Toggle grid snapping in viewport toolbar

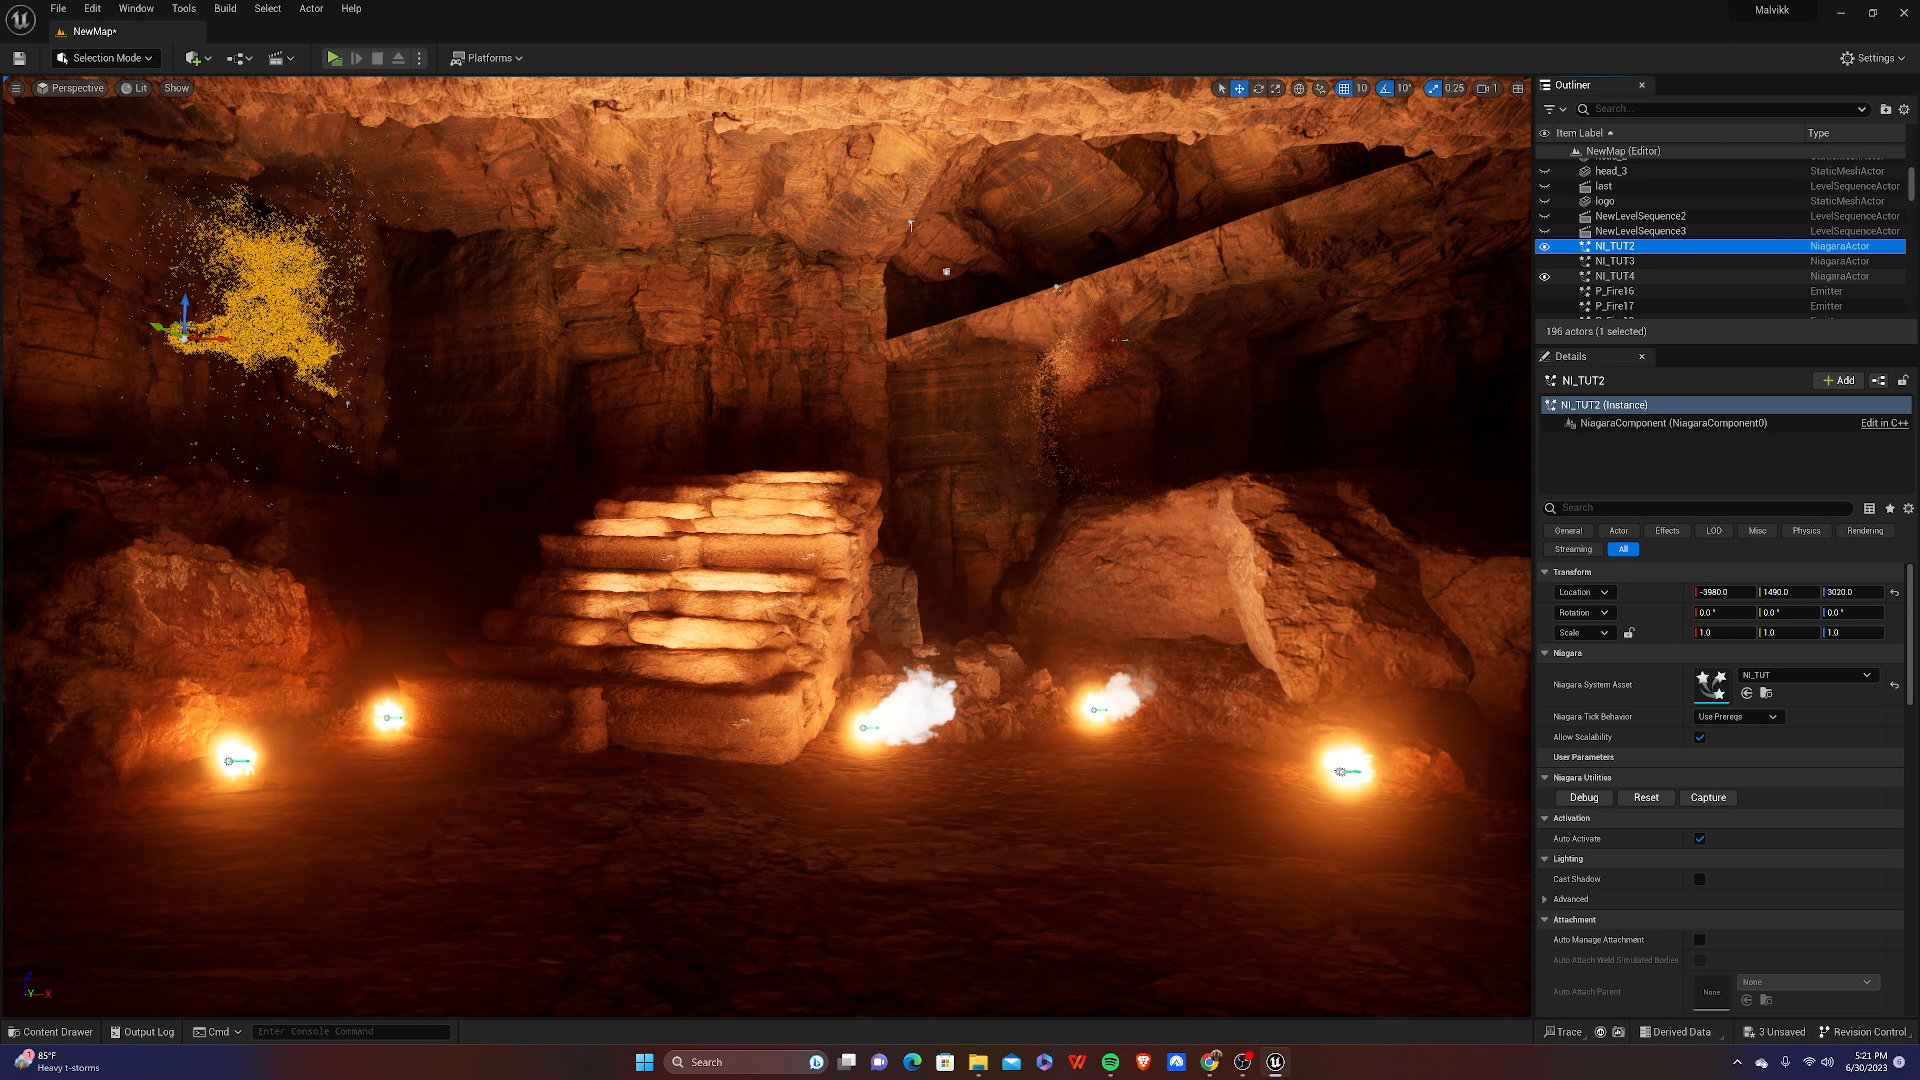(1344, 88)
